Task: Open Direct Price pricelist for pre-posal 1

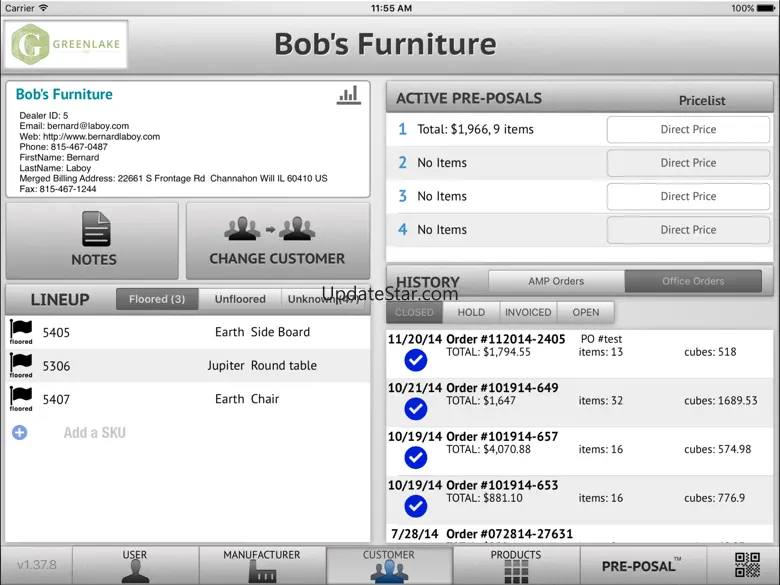Action: click(x=688, y=129)
